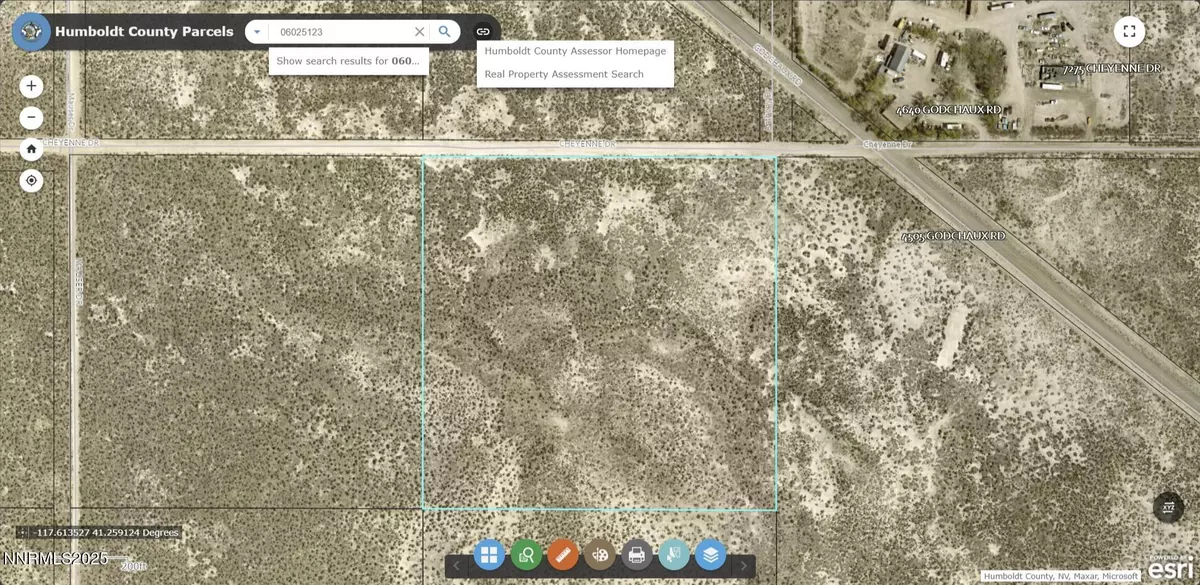Click the find my location icon
Image resolution: width=1200 pixels, height=585 pixels.
pyautogui.click(x=31, y=181)
